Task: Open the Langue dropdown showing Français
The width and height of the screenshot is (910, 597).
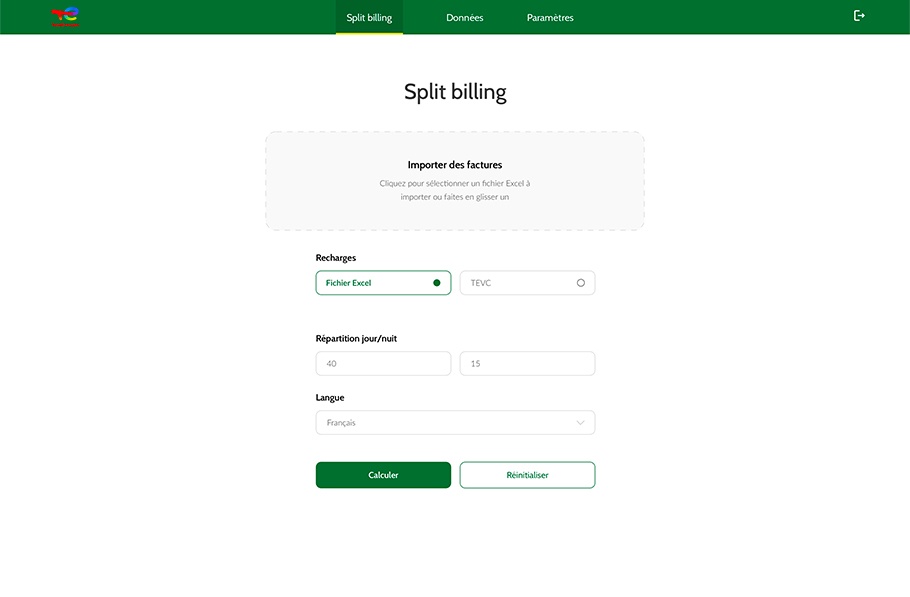Action: point(454,423)
